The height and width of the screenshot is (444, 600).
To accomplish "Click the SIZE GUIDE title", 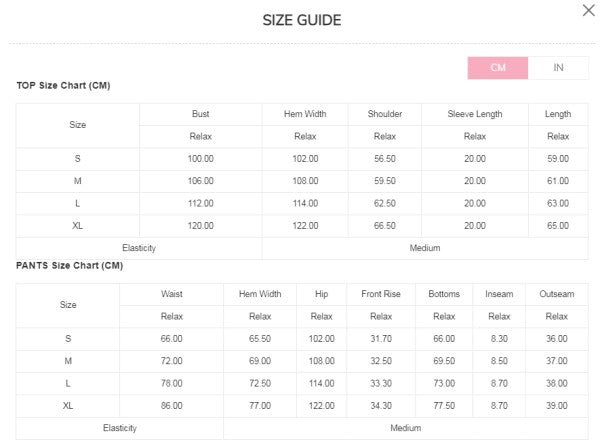I will (x=301, y=21).
